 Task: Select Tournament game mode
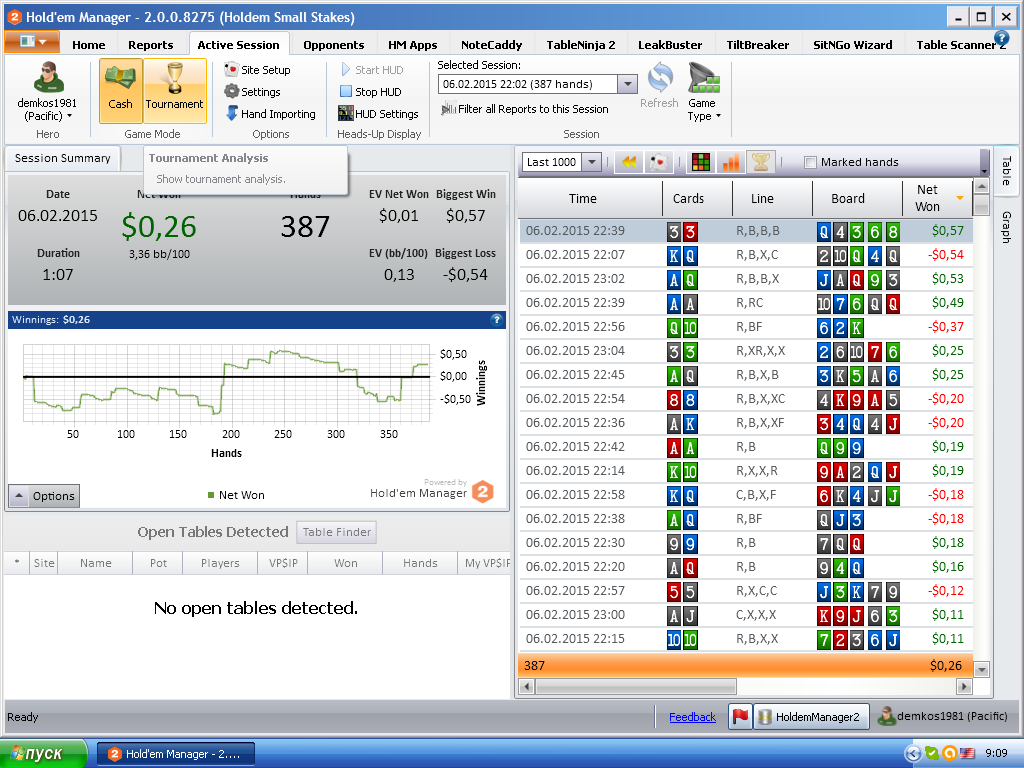pyautogui.click(x=174, y=91)
